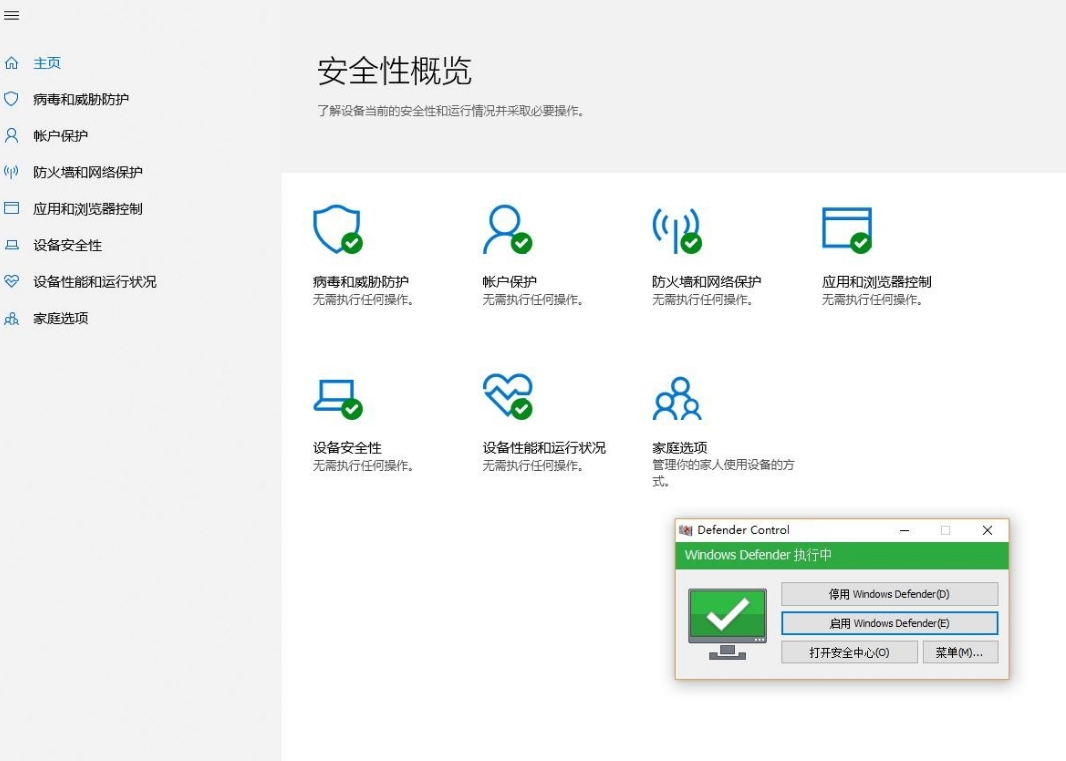Click the 家庭选项 tile title text
Viewport: 1066px width, 761px height.
coord(679,447)
